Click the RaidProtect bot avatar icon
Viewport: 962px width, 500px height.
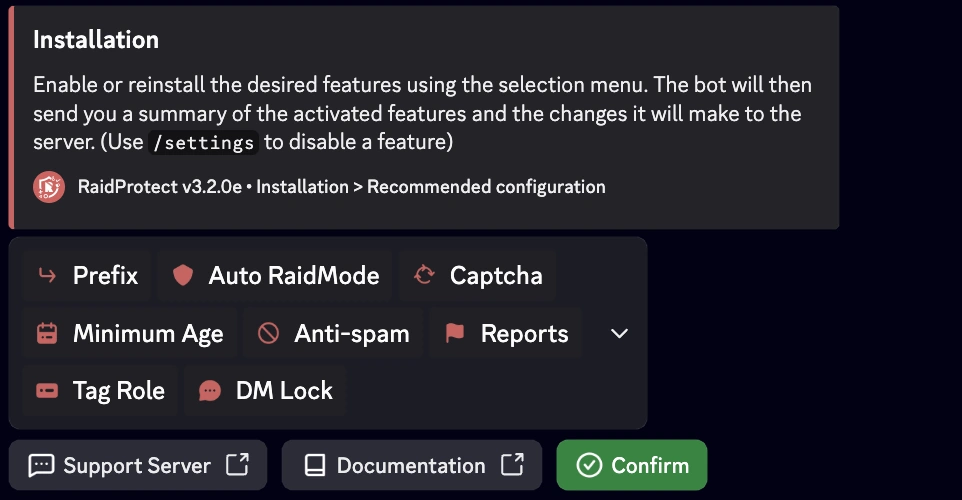pyautogui.click(x=49, y=187)
